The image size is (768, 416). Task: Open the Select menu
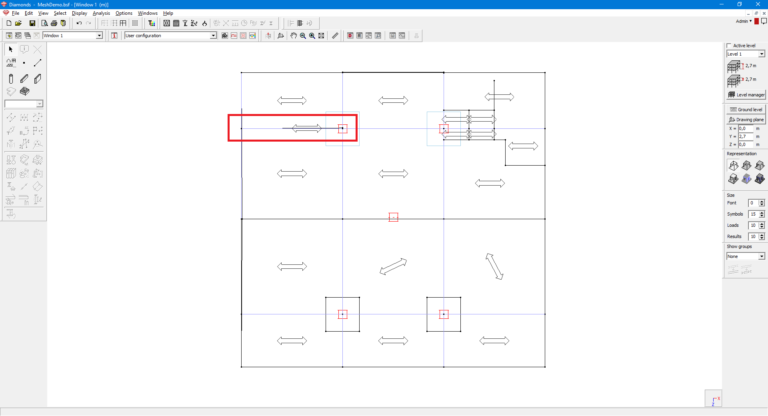[x=60, y=13]
